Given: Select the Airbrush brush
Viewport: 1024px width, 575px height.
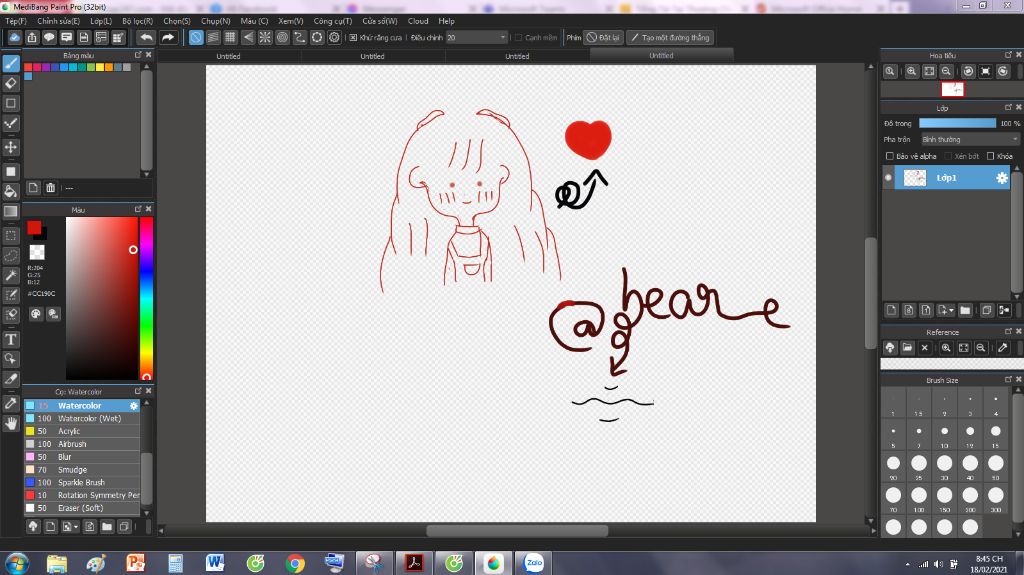Looking at the screenshot, I should (82, 444).
